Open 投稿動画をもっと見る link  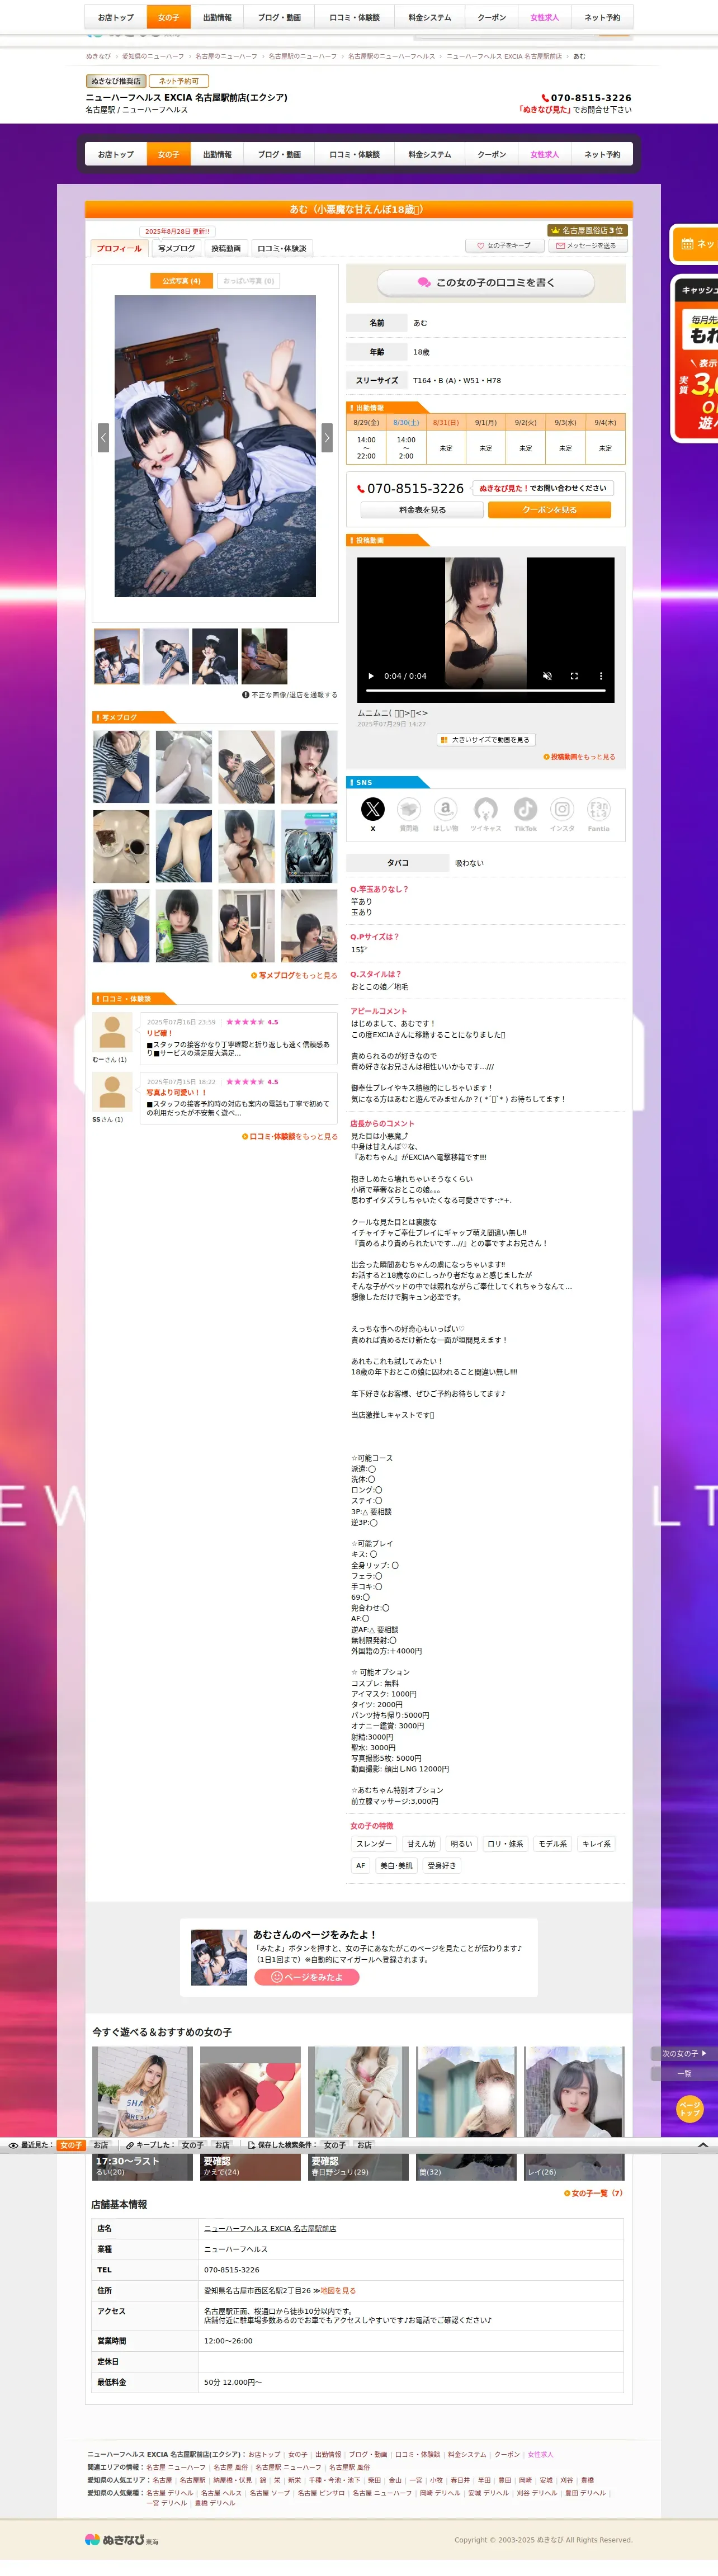(x=580, y=757)
